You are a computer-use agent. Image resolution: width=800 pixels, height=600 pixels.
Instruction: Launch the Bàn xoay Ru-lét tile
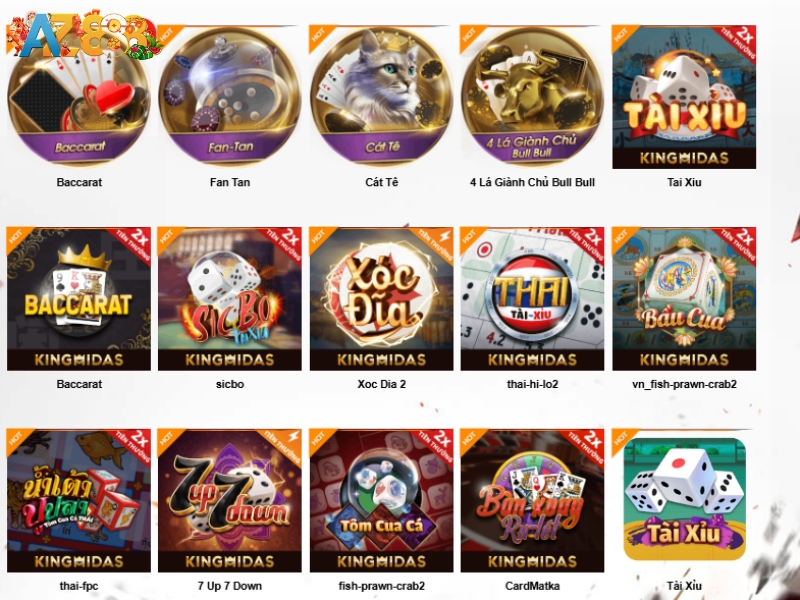[532, 501]
